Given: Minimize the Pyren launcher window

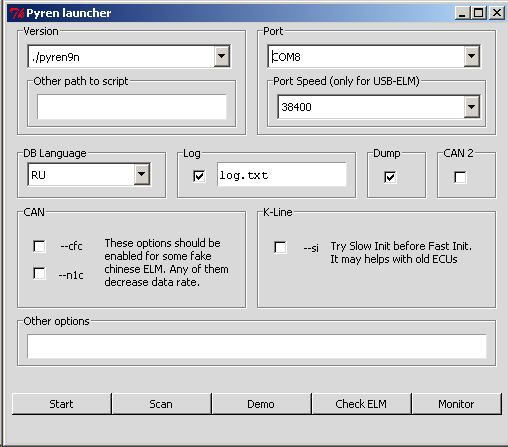Looking at the screenshot, I should click(462, 13).
